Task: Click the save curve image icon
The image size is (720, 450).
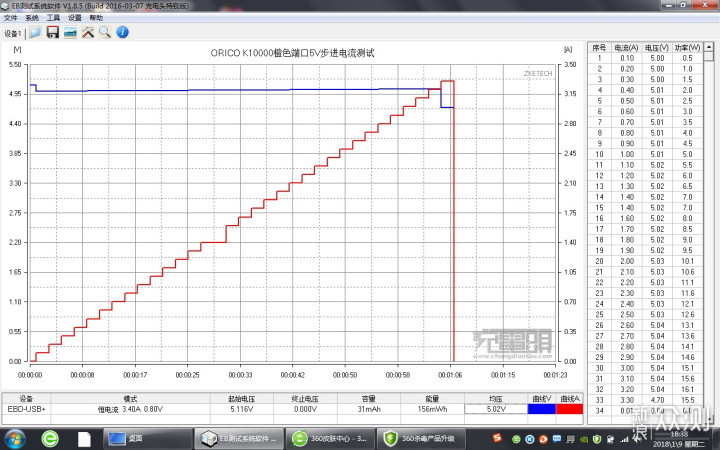Action: tap(70, 32)
